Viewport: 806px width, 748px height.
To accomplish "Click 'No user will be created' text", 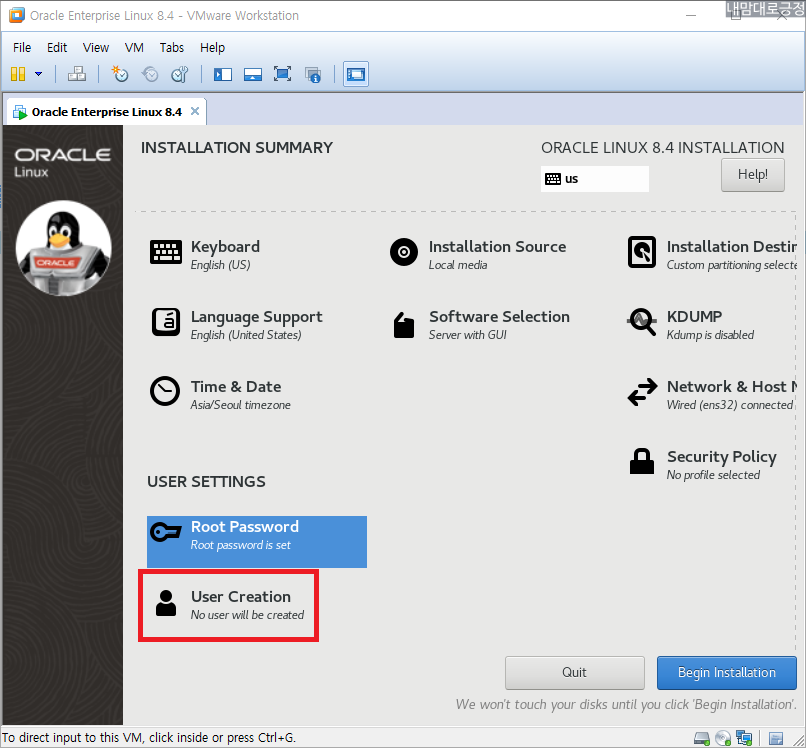I will [x=247, y=614].
